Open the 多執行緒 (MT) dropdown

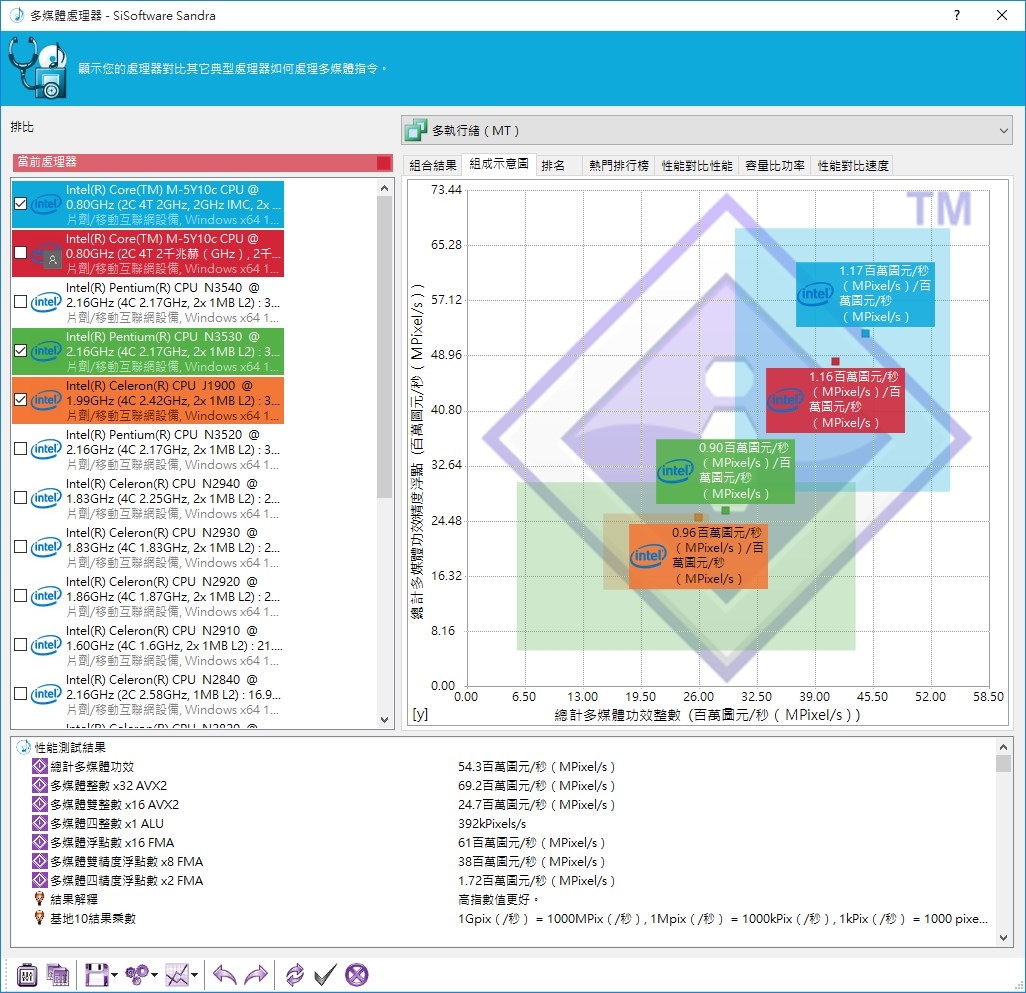point(707,130)
